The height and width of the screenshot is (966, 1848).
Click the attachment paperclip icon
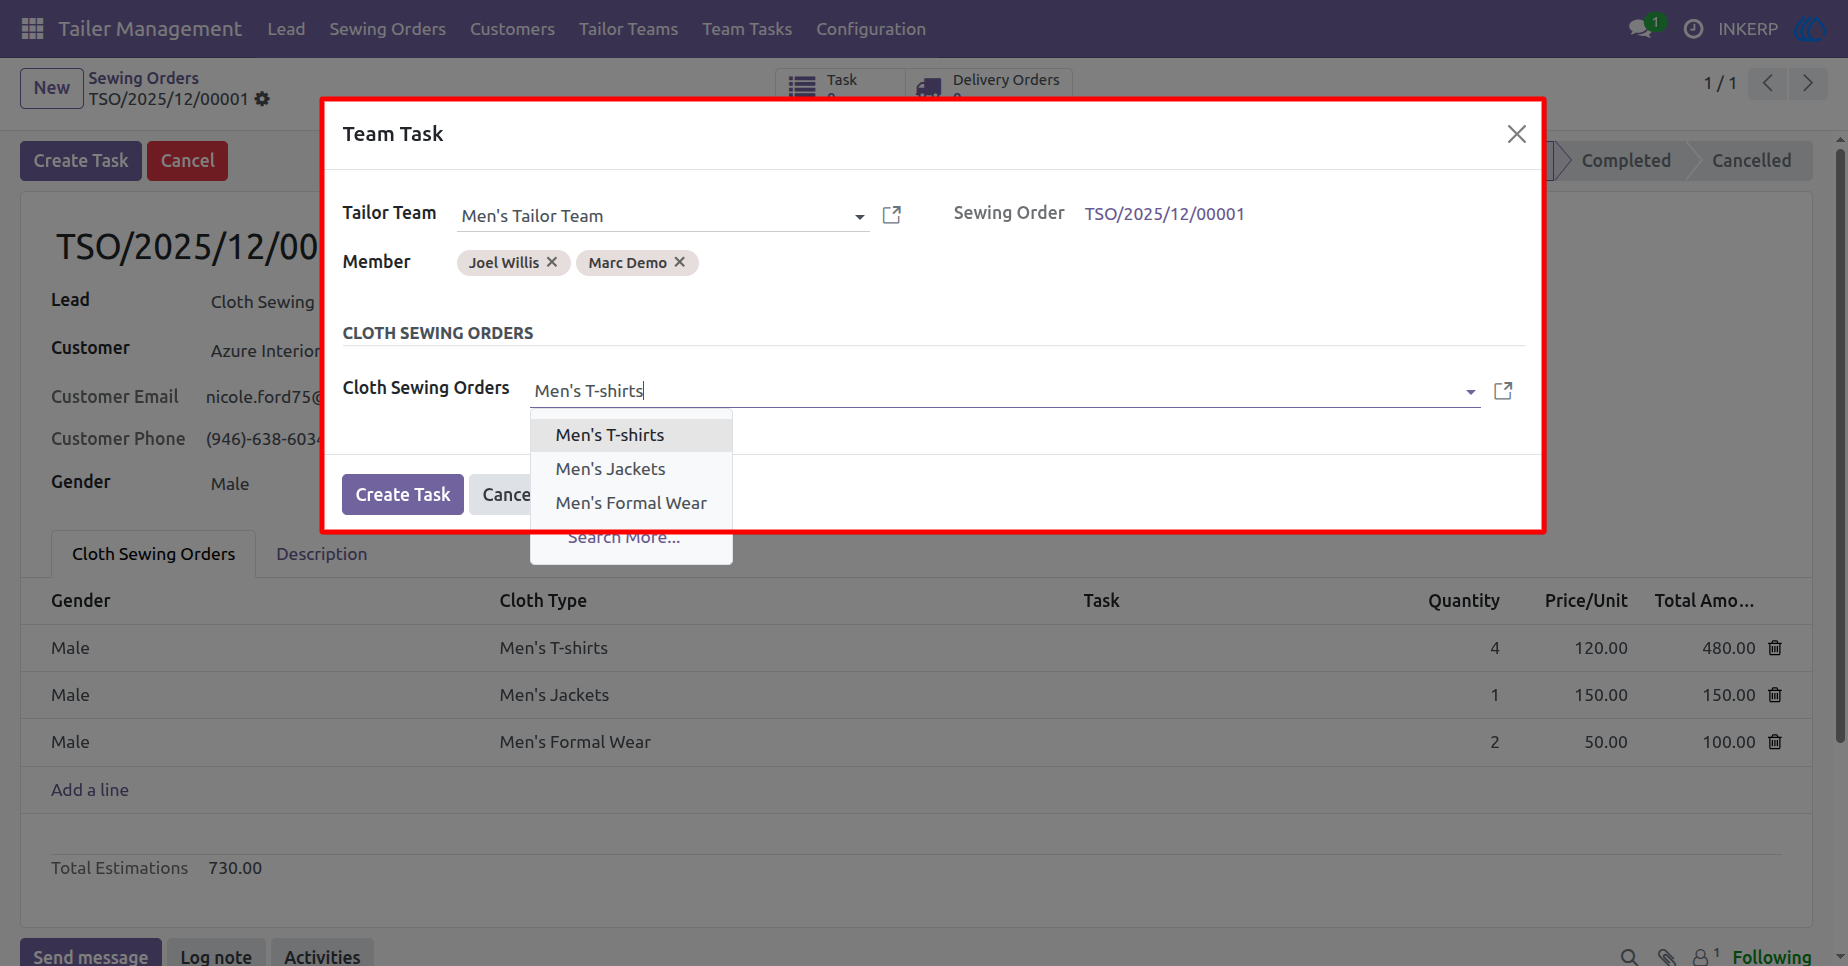(1666, 957)
